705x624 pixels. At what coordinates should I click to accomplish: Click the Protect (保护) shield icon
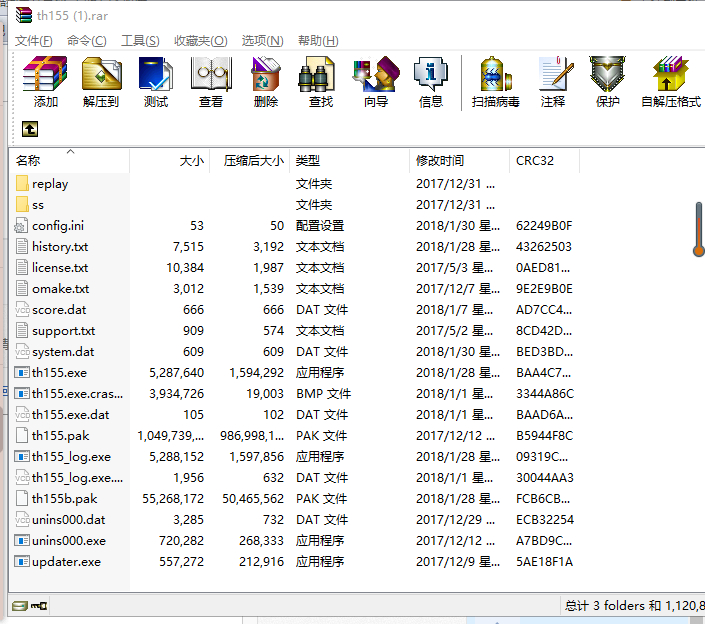[x=607, y=82]
